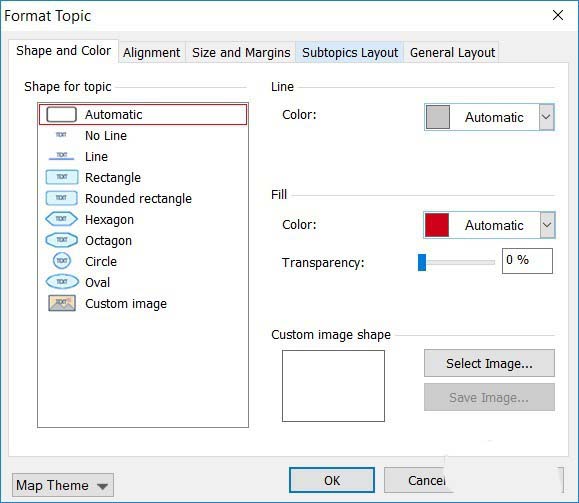The width and height of the screenshot is (579, 503).
Task: Pick the Octagon shape icon
Action: (x=61, y=240)
